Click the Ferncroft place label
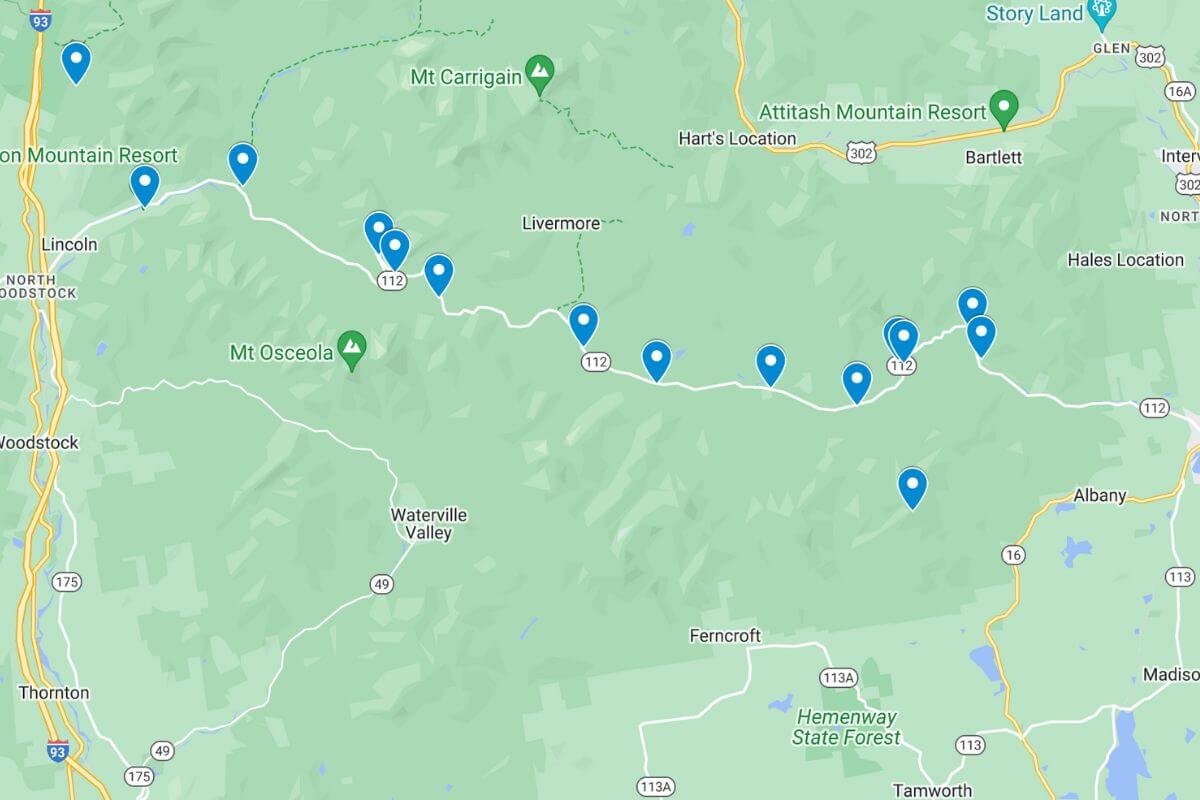 pos(725,635)
